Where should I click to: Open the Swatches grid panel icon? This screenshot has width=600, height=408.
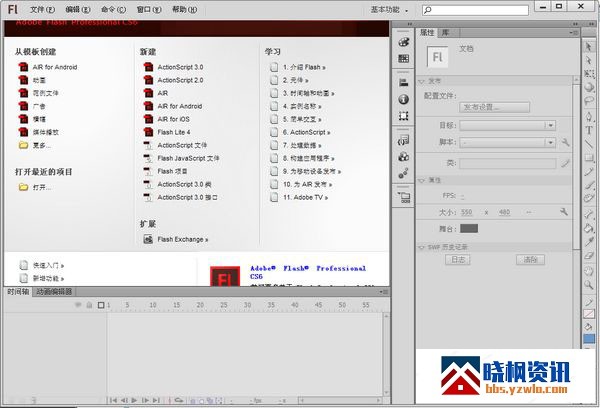pos(403,58)
